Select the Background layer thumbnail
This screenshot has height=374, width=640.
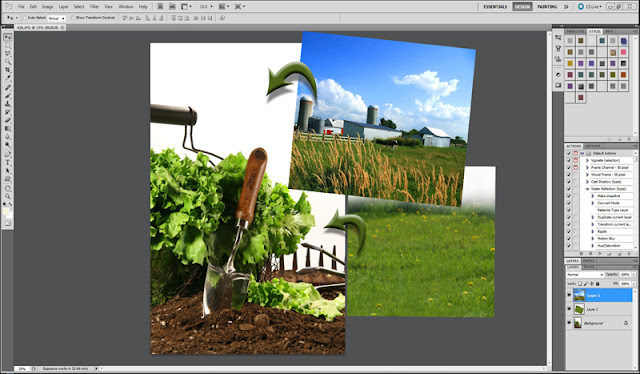point(578,323)
